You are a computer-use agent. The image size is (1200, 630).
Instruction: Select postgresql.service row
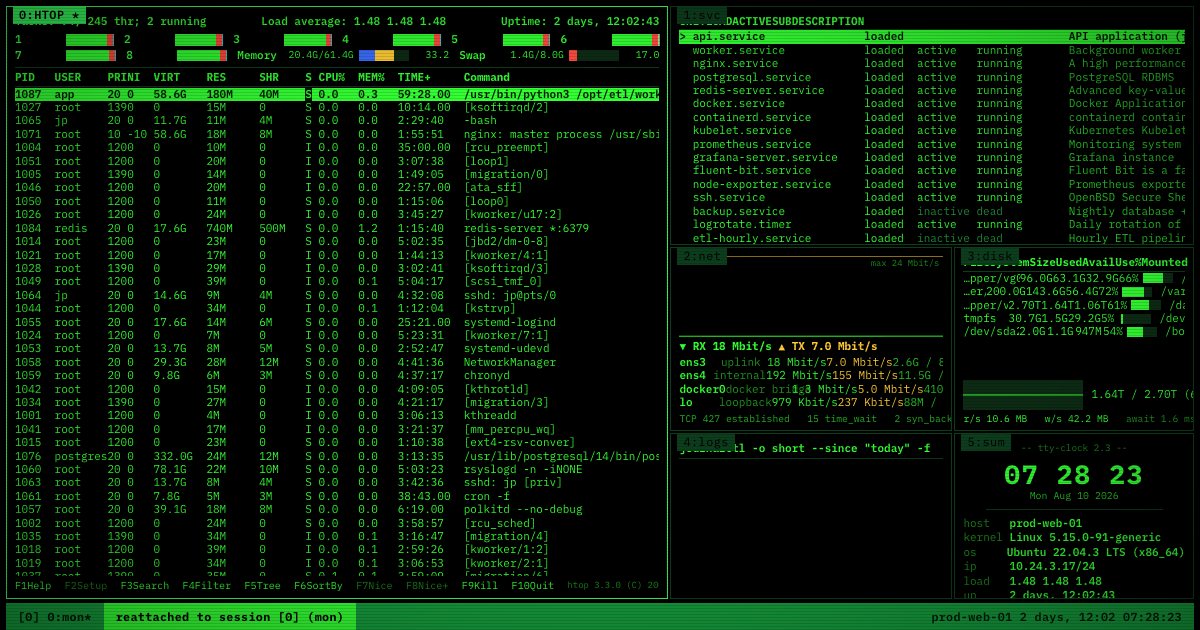(x=933, y=77)
